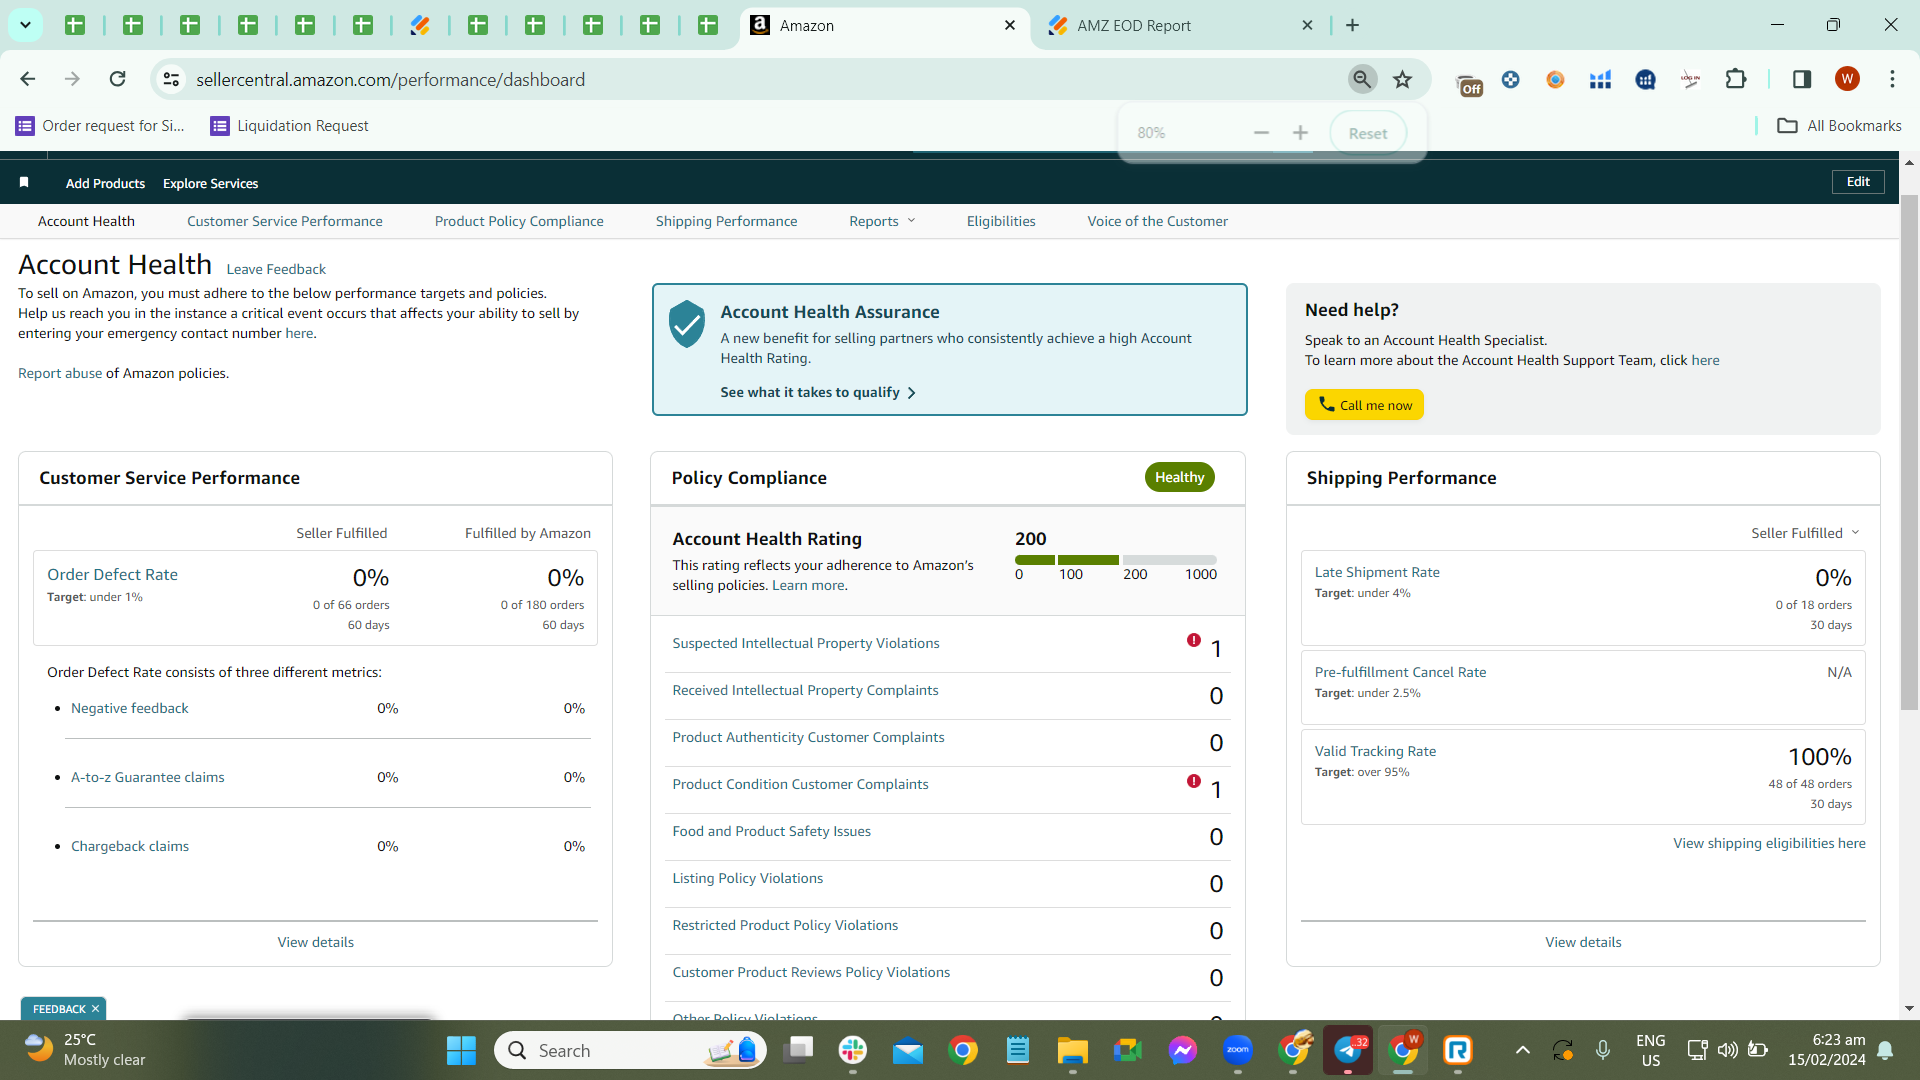This screenshot has height=1080, width=1920.
Task: Open the All Bookmarks folder
Action: (x=1839, y=126)
